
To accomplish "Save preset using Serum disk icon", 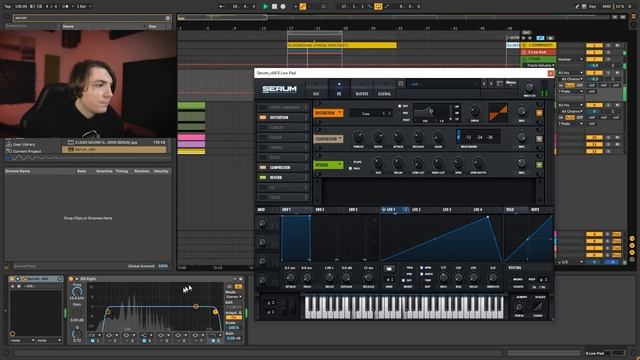I will (401, 84).
